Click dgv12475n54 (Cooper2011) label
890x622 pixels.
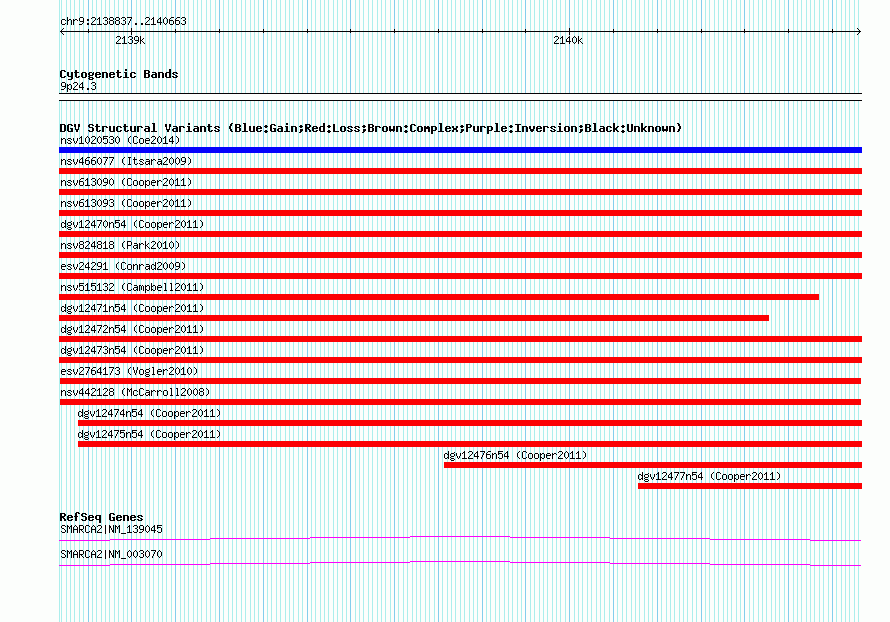click(149, 434)
